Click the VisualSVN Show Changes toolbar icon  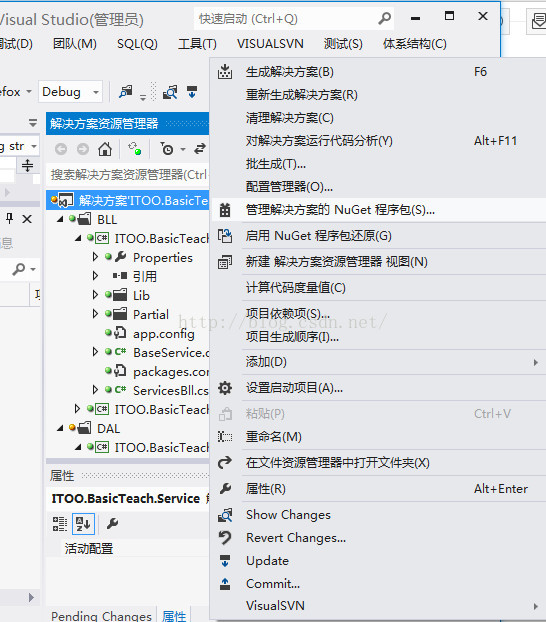click(x=170, y=92)
